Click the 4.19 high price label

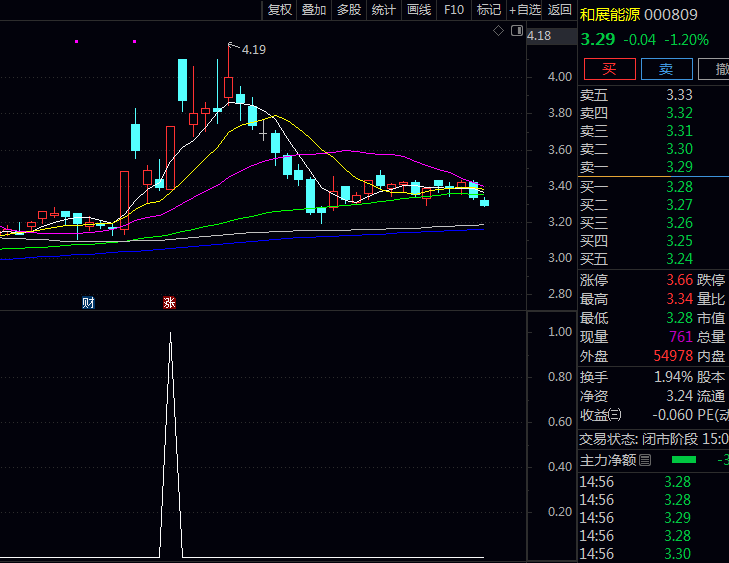coord(254,49)
